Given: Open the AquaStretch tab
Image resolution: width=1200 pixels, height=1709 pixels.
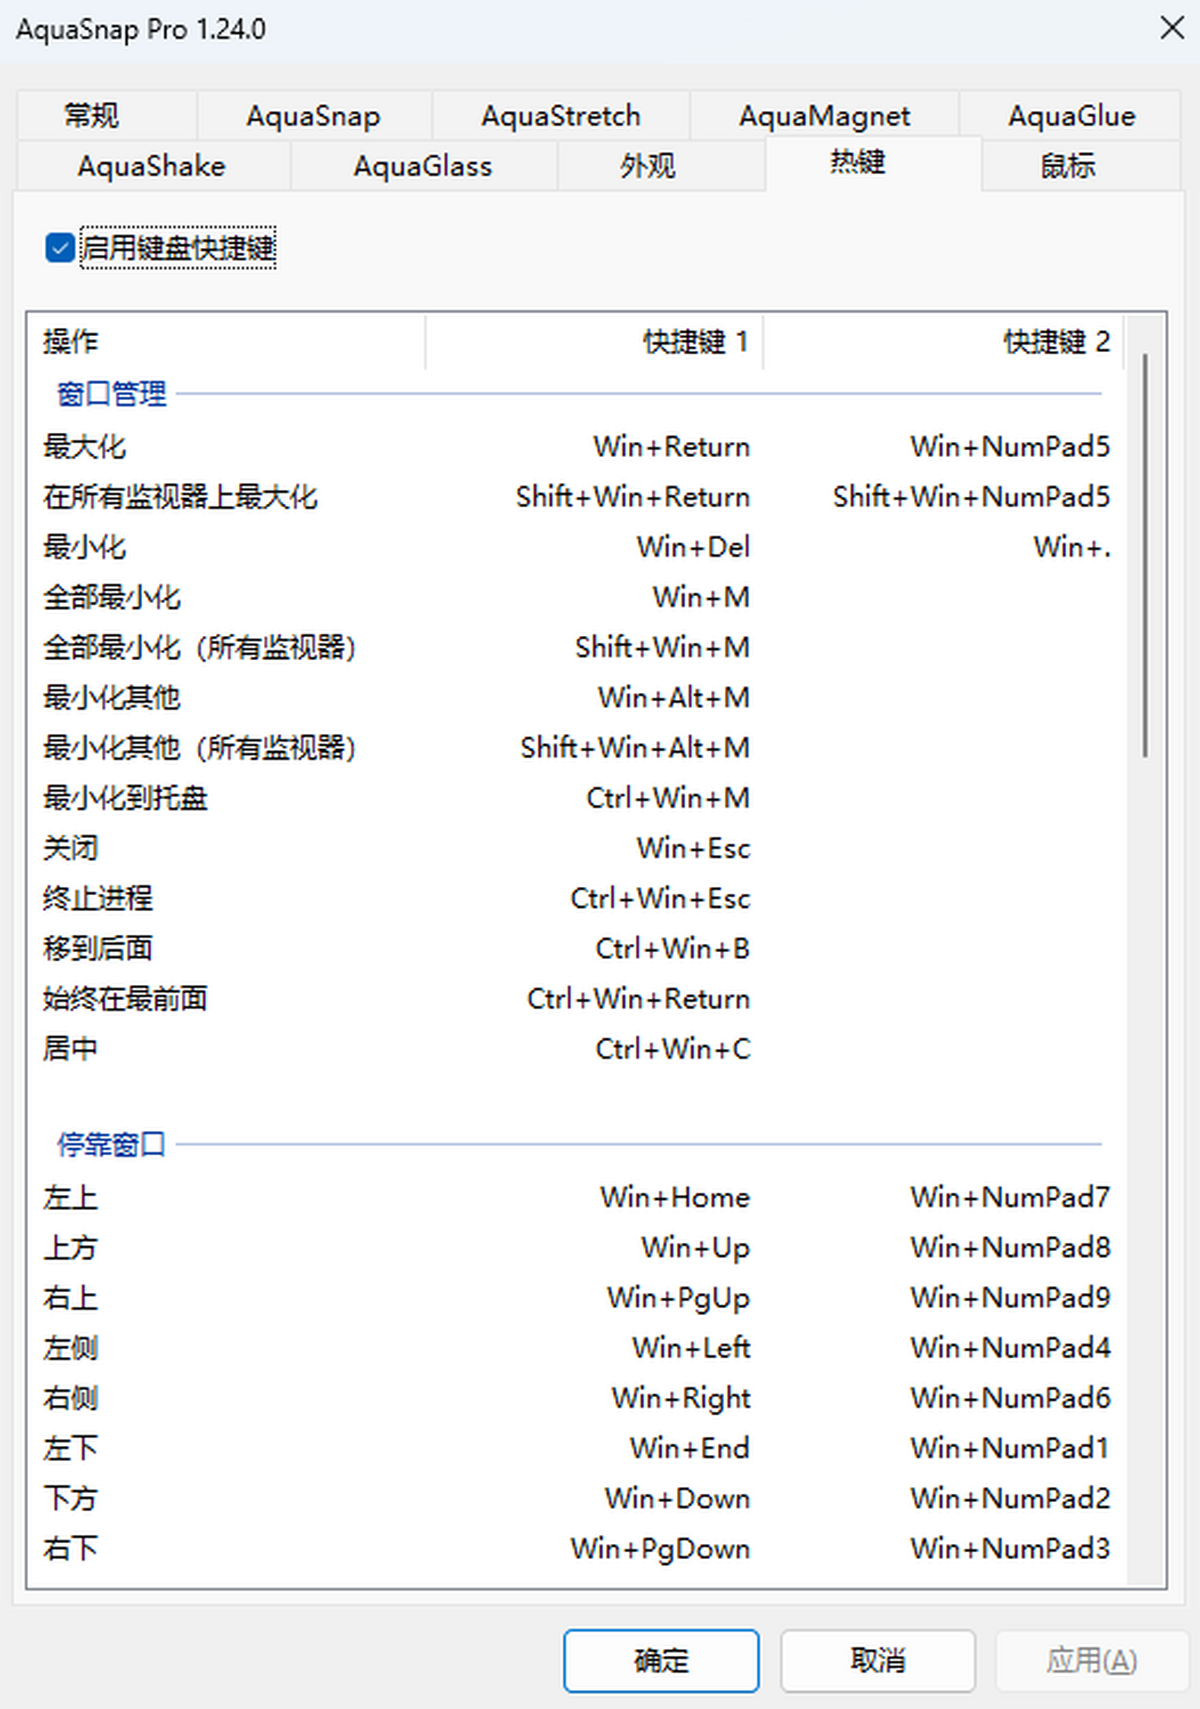Looking at the screenshot, I should (x=561, y=116).
